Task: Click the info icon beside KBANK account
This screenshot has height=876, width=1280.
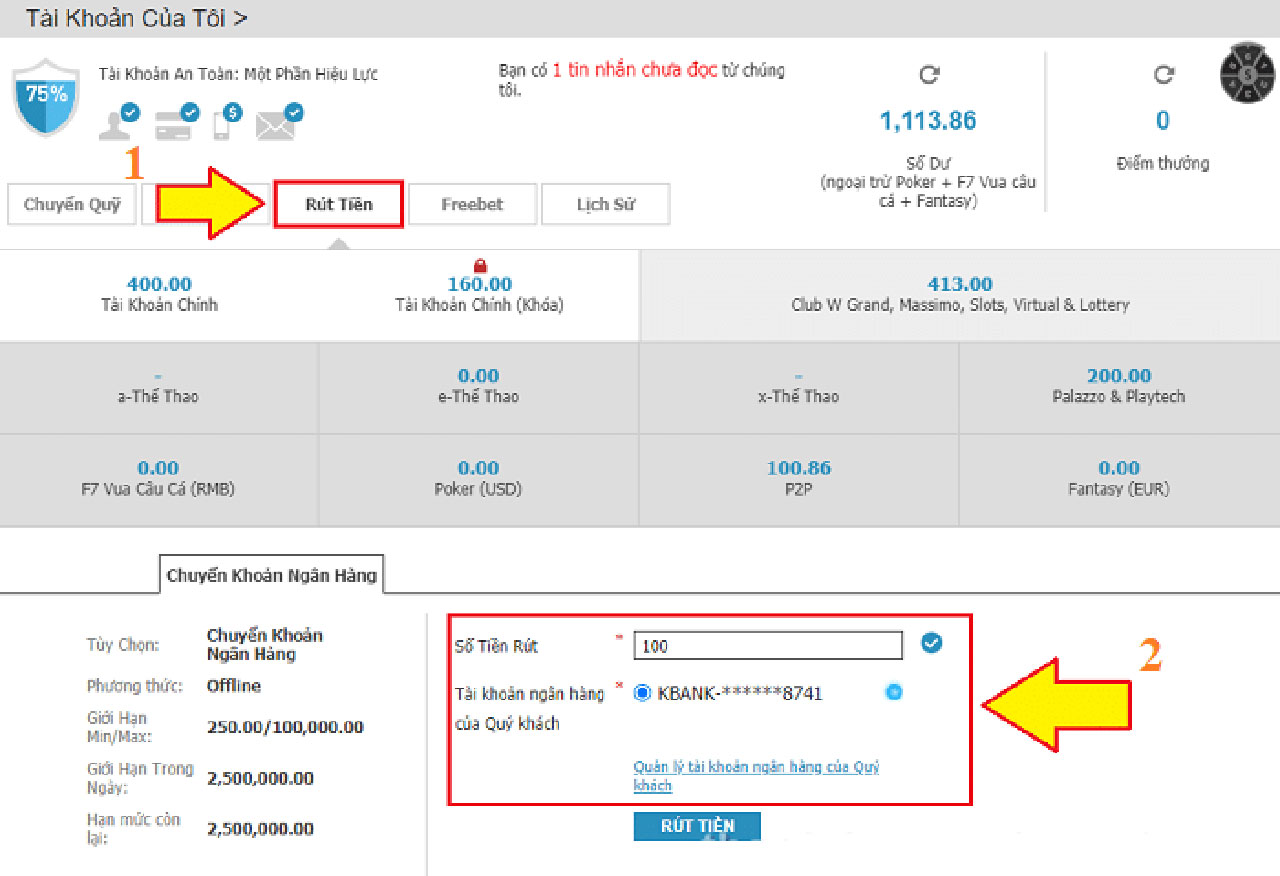Action: [x=893, y=692]
